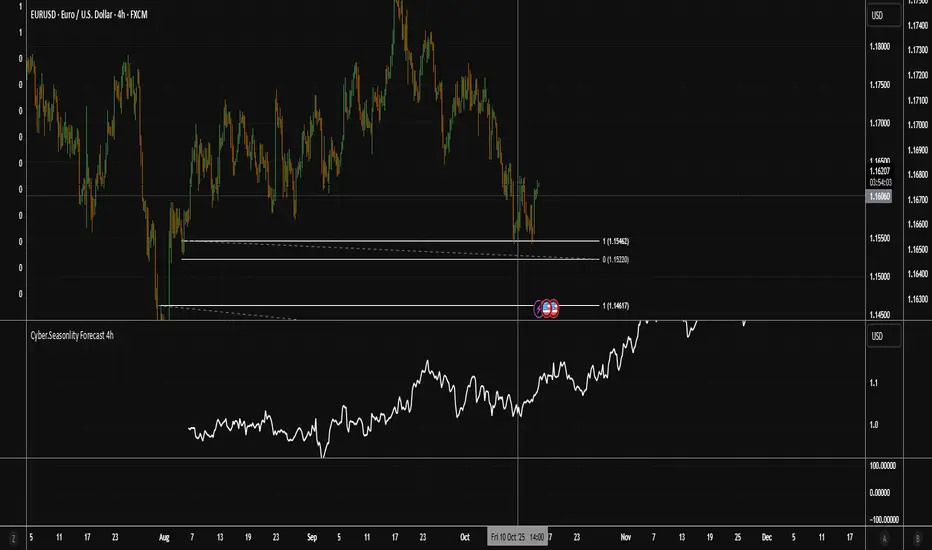Image resolution: width=932 pixels, height=550 pixels.
Task: Click the Aug label on the time axis
Action: (164, 538)
